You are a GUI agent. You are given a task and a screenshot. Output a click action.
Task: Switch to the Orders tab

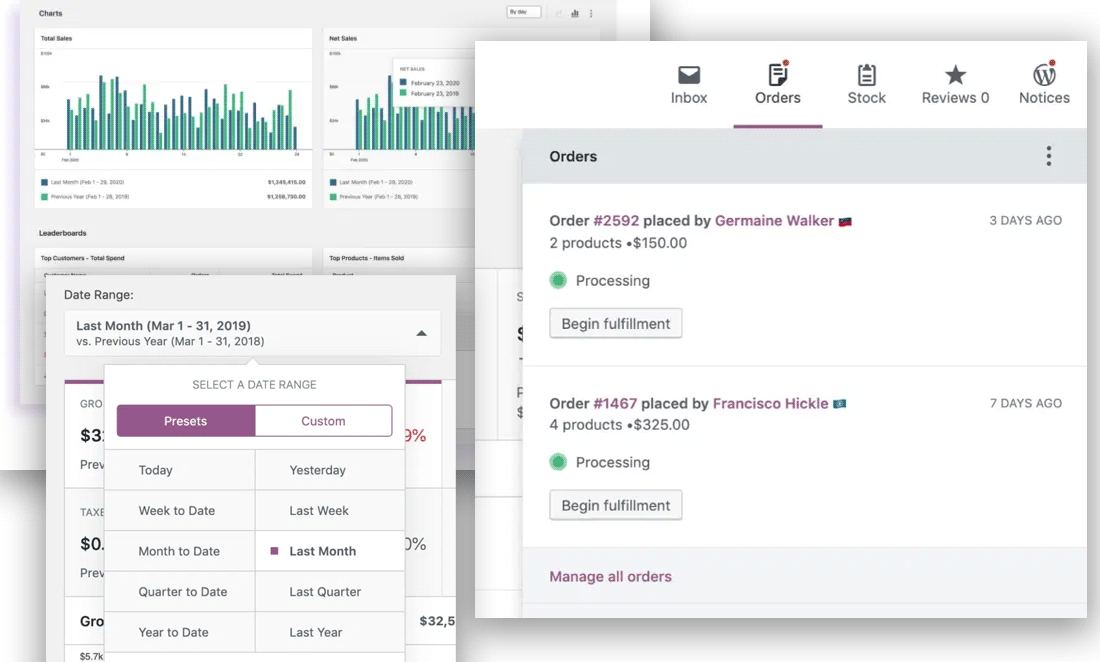pos(777,87)
